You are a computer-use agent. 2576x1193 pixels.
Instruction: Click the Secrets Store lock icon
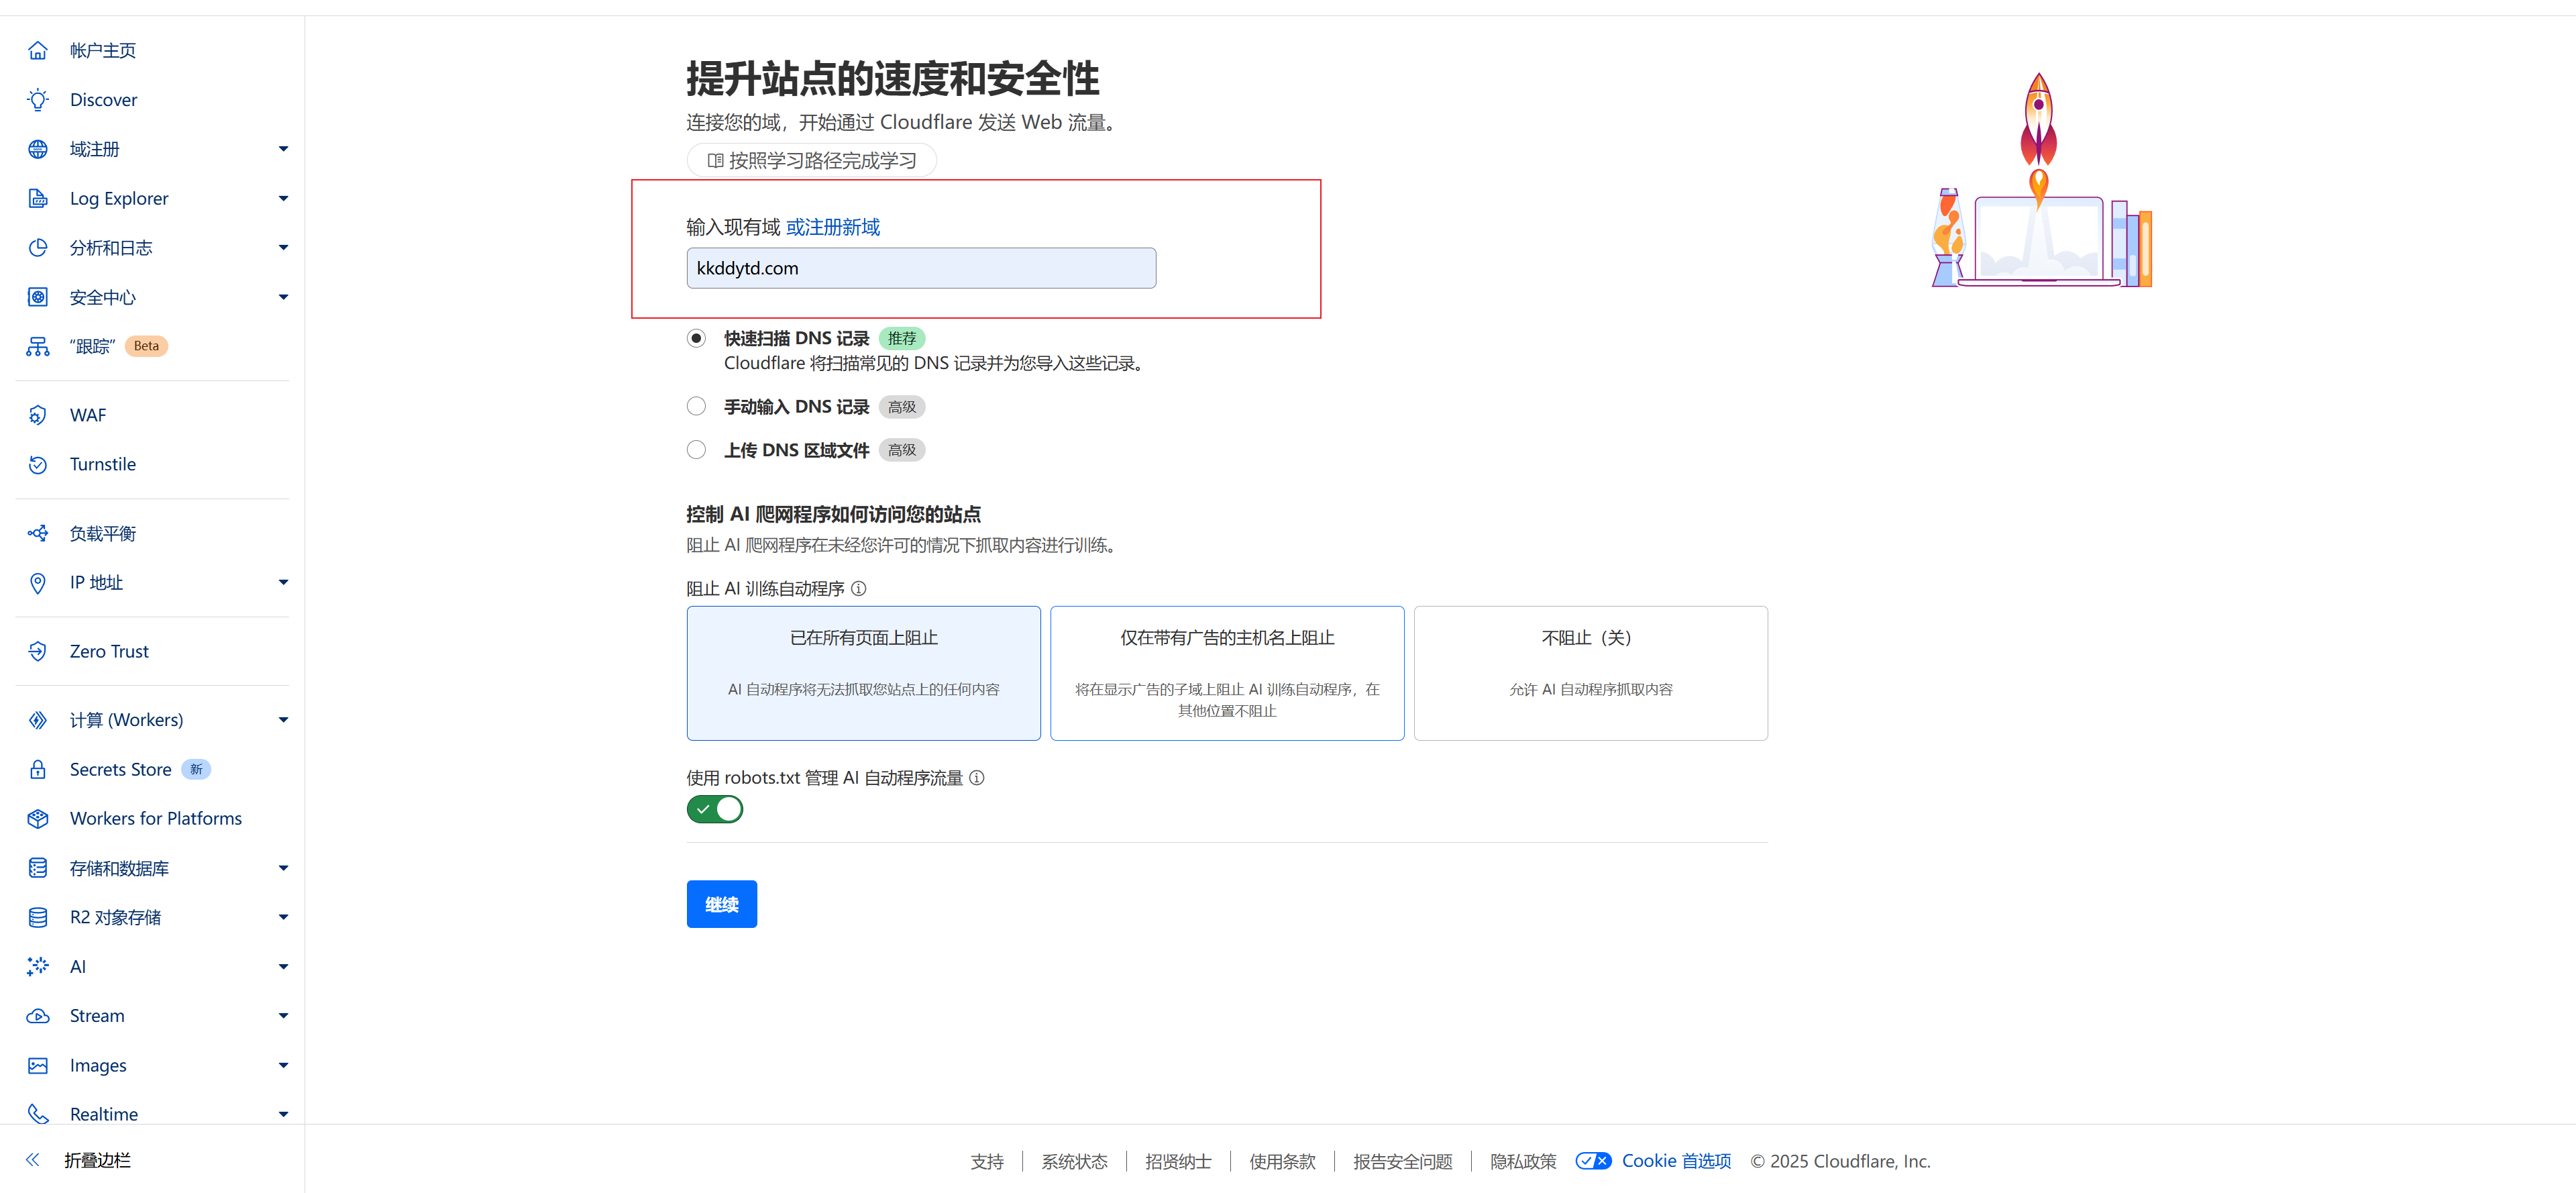(38, 769)
